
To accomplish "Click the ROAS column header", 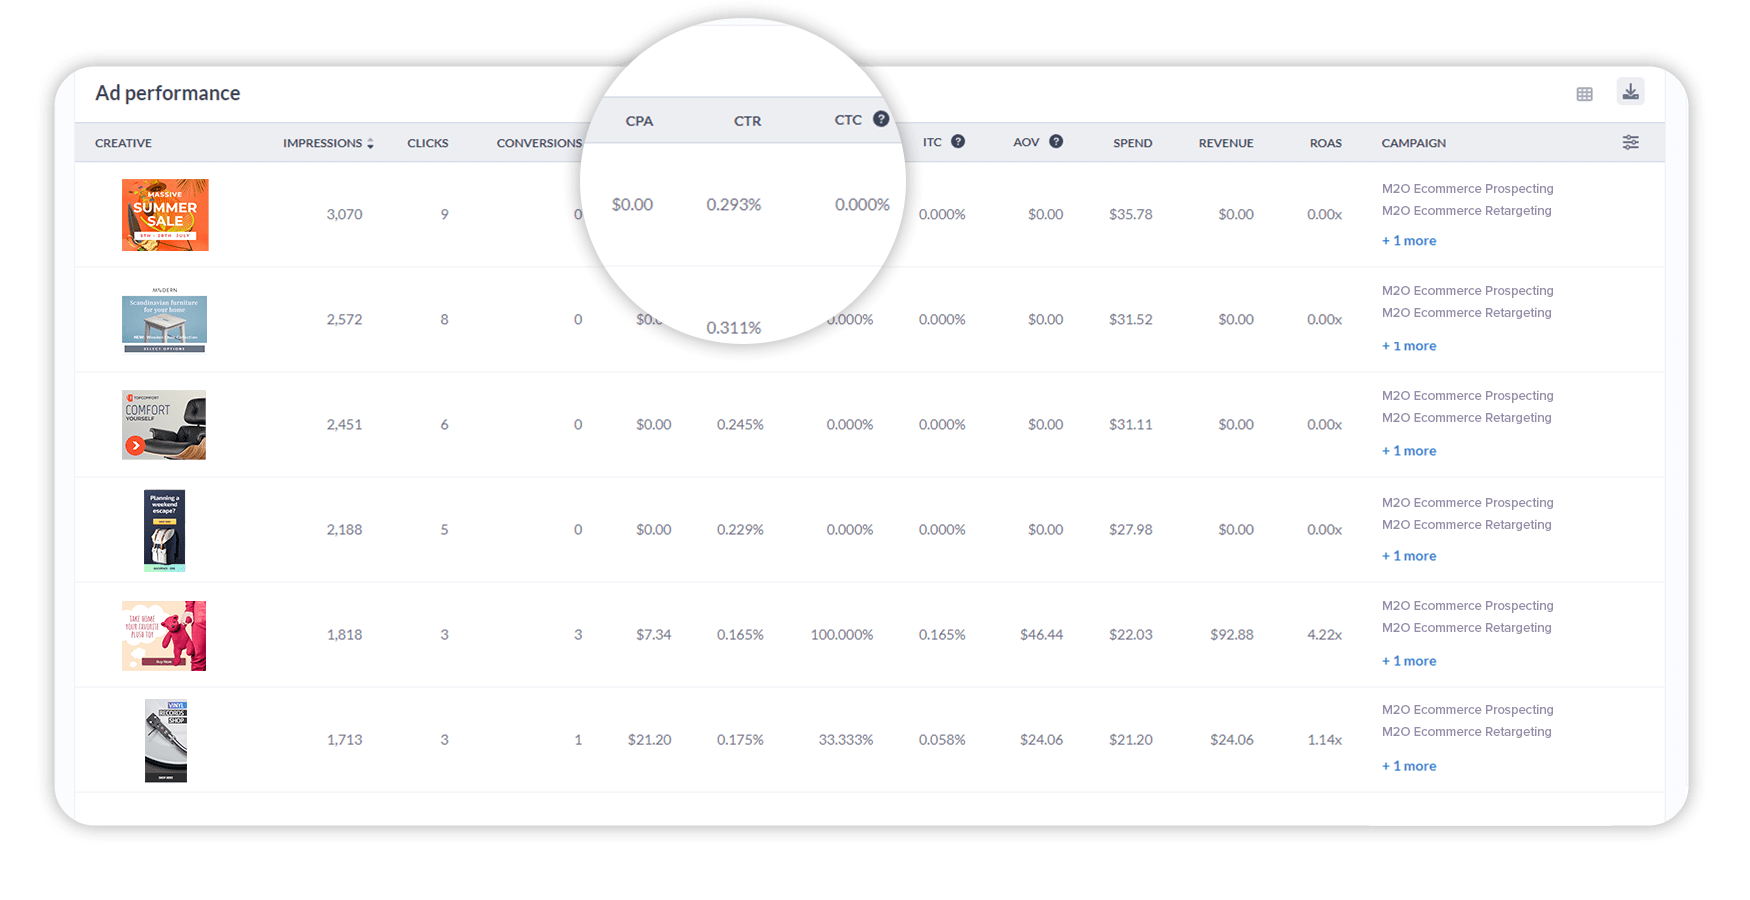I will click(x=1326, y=143).
